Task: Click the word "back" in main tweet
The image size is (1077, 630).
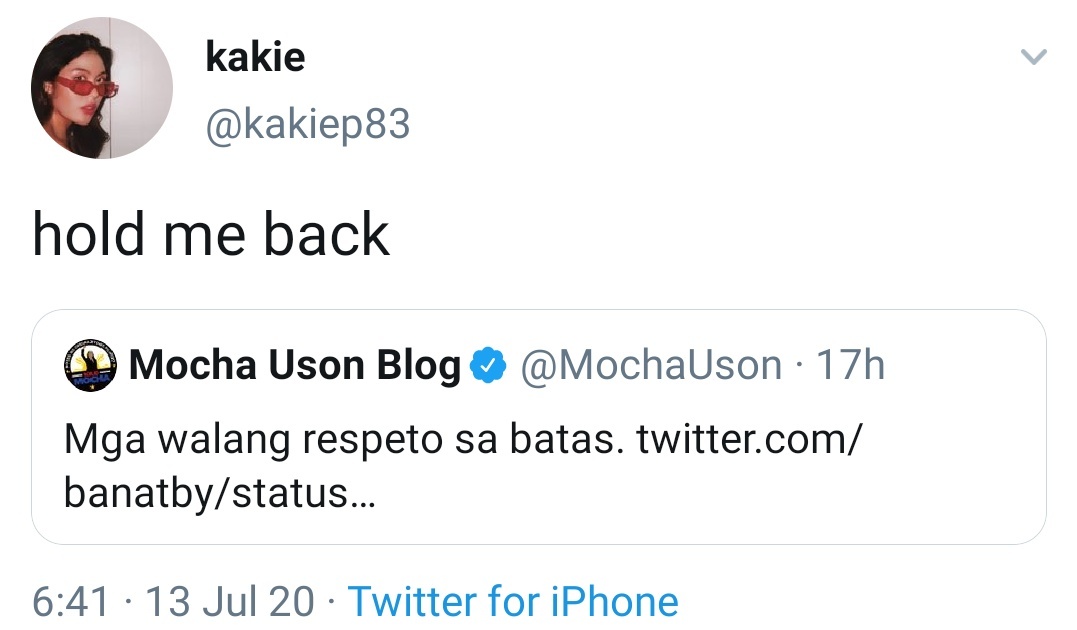Action: [326, 235]
